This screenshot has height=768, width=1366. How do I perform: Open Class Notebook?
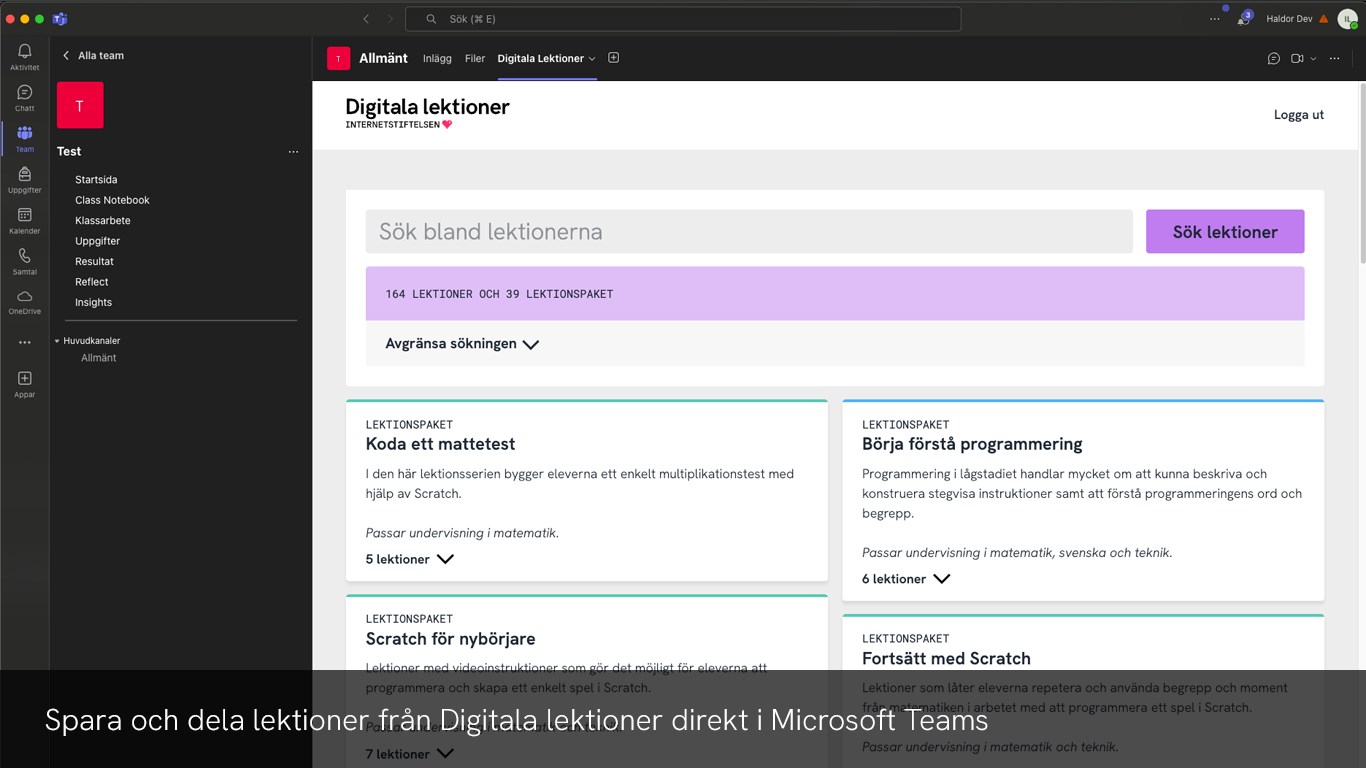(x=112, y=200)
